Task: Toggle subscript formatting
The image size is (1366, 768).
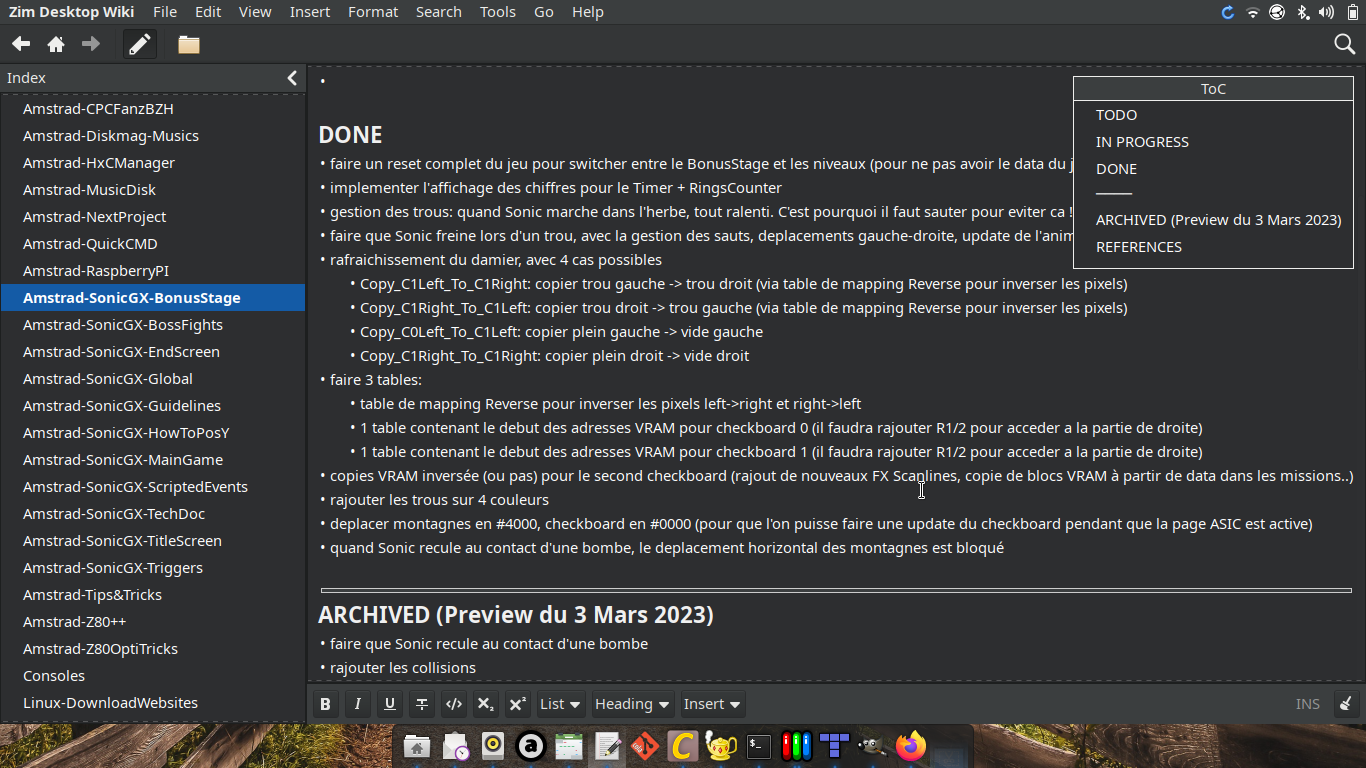Action: [x=486, y=704]
